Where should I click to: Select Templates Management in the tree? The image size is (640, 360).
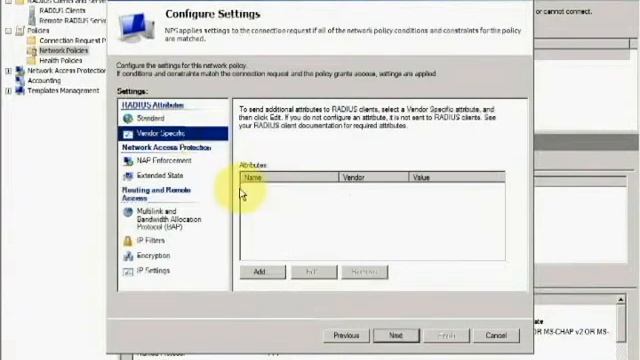click(x=63, y=91)
